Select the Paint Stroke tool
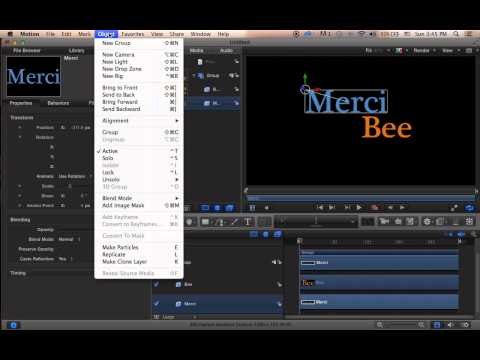The width and height of the screenshot is (480, 360). 234,222
